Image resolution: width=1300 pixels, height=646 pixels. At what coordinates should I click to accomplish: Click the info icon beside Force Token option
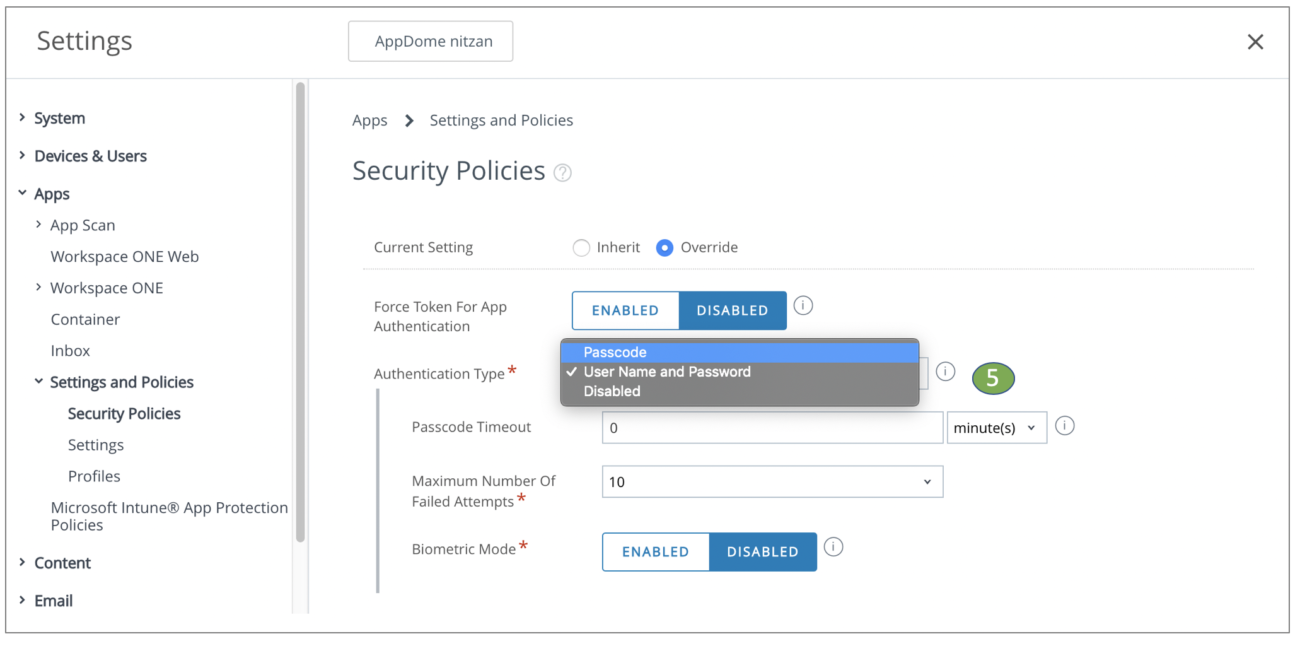pos(803,306)
